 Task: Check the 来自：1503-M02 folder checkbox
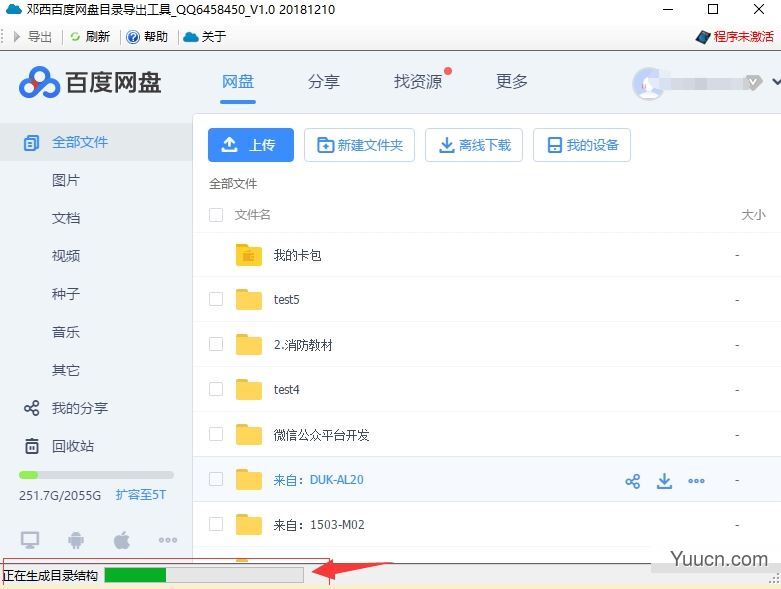(x=216, y=524)
